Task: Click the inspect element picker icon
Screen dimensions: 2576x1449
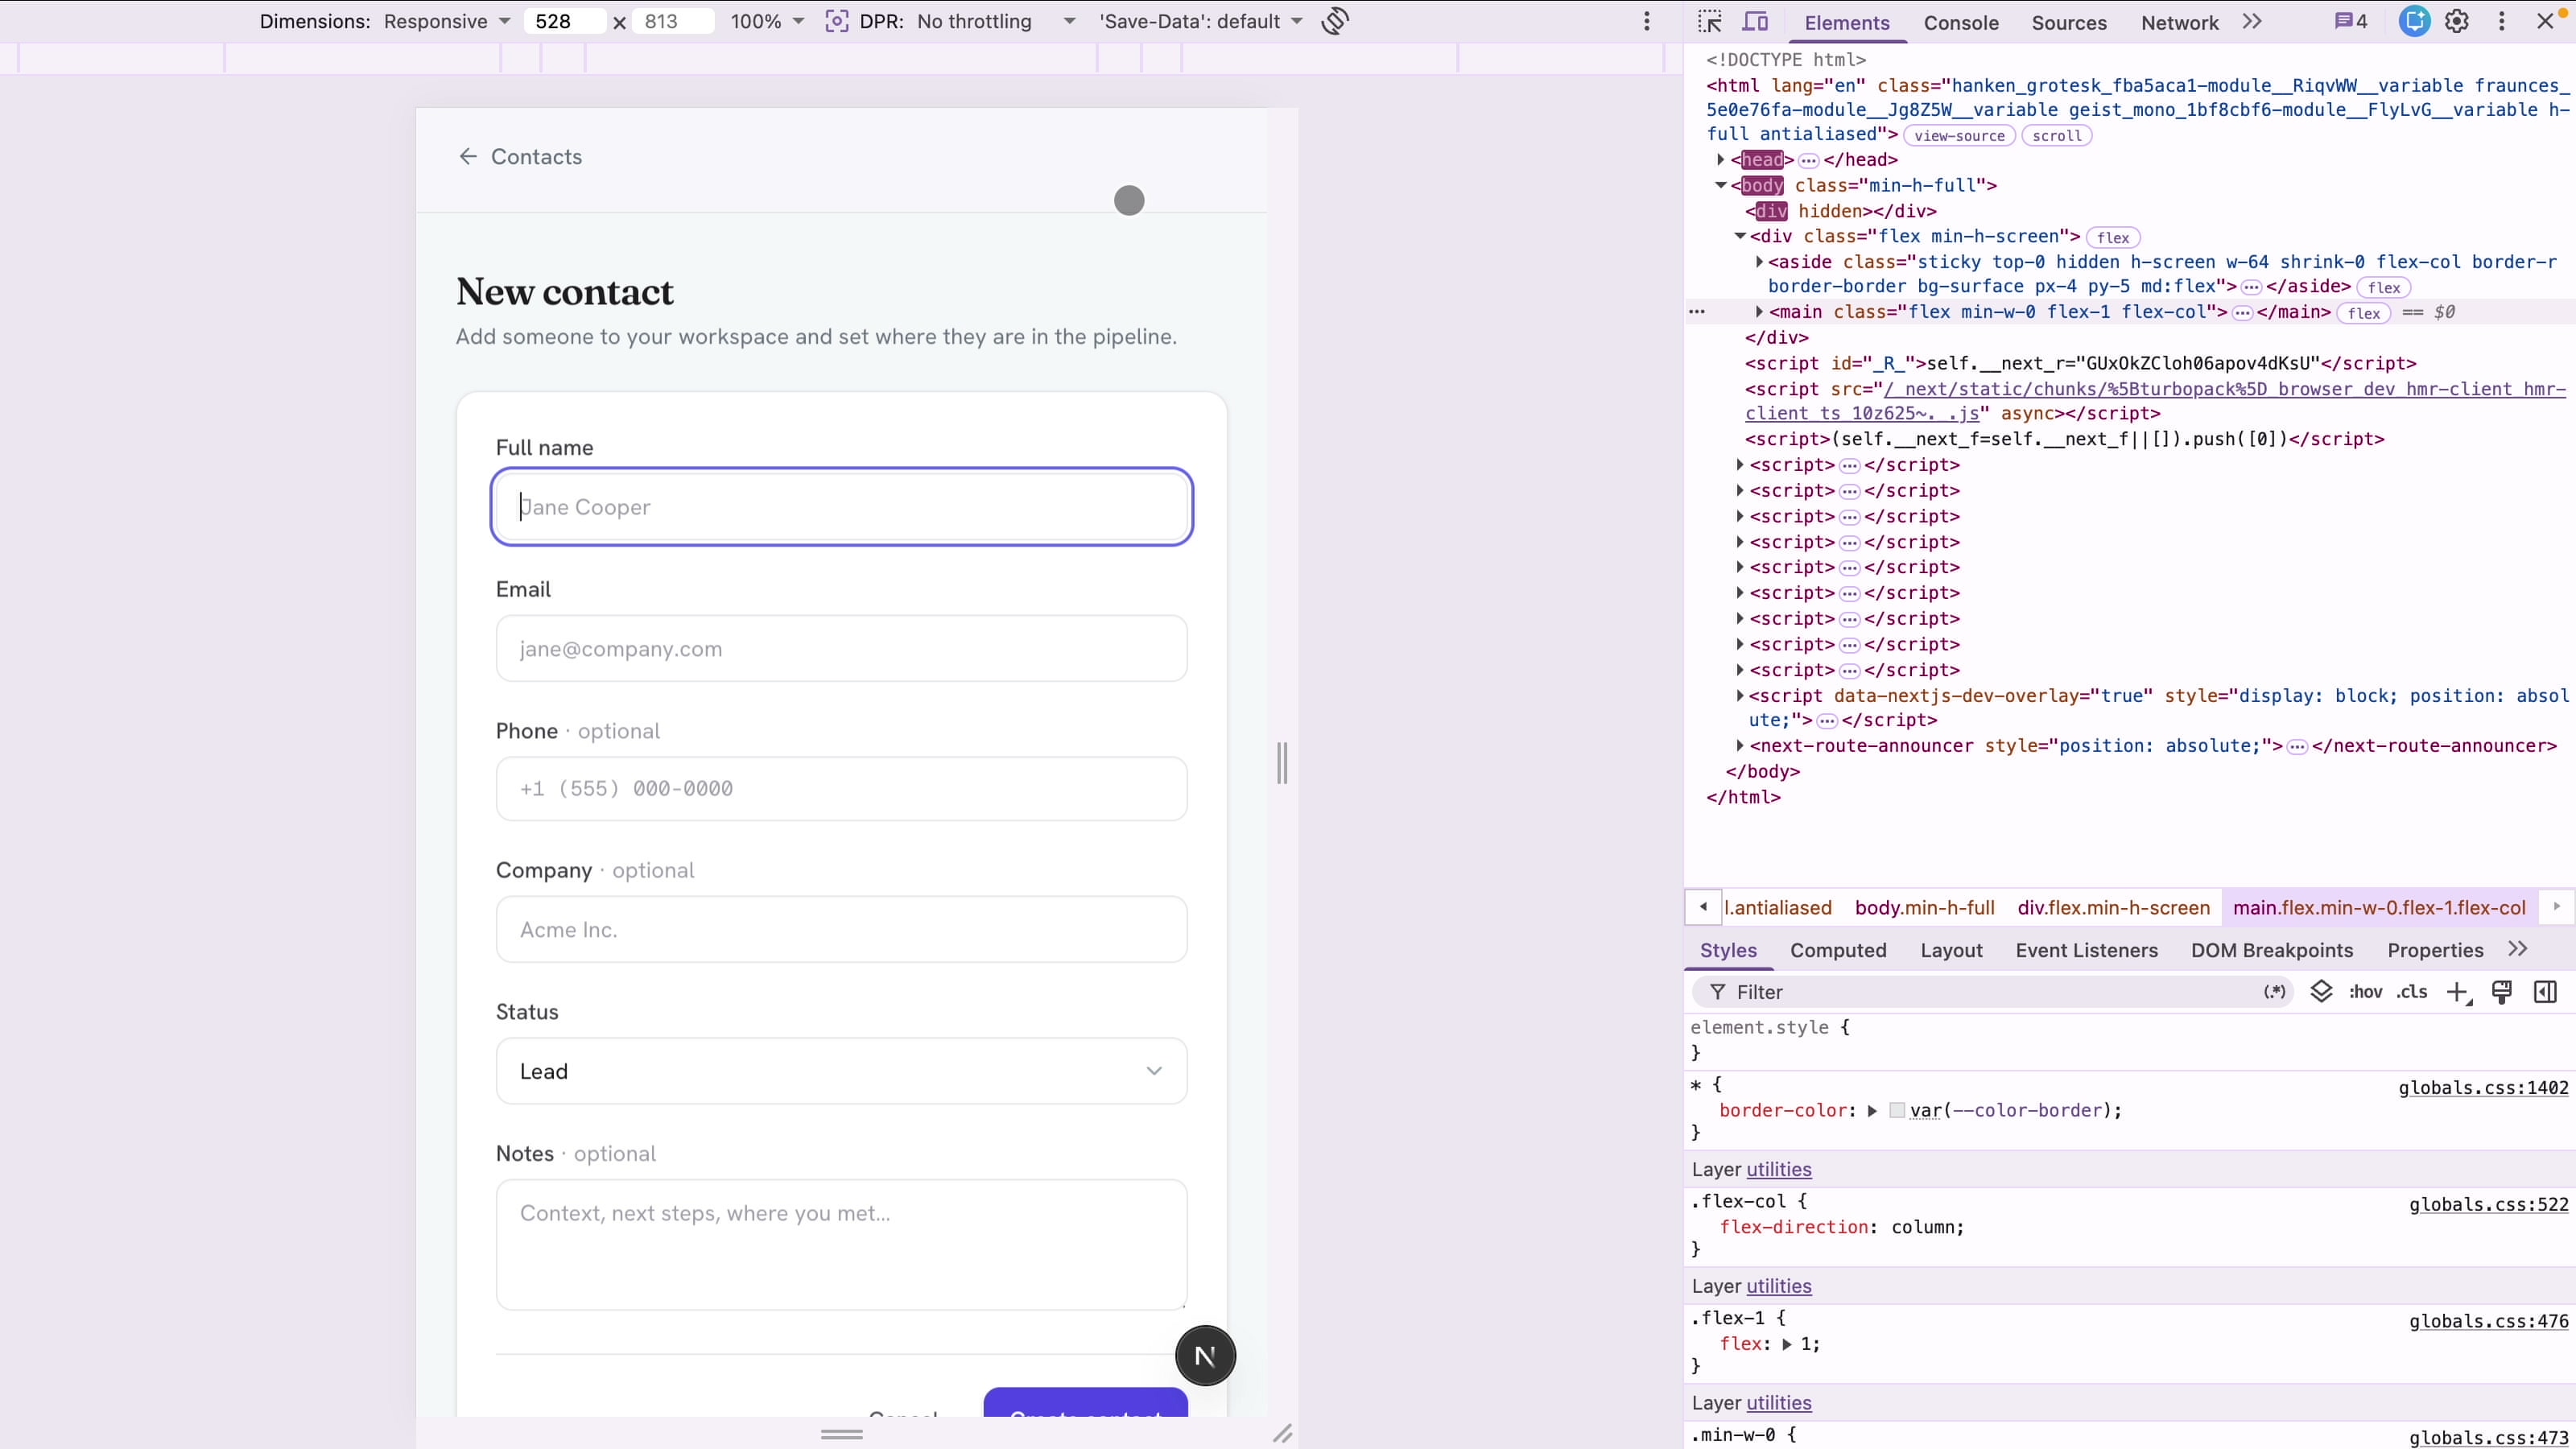Action: click(x=1710, y=22)
